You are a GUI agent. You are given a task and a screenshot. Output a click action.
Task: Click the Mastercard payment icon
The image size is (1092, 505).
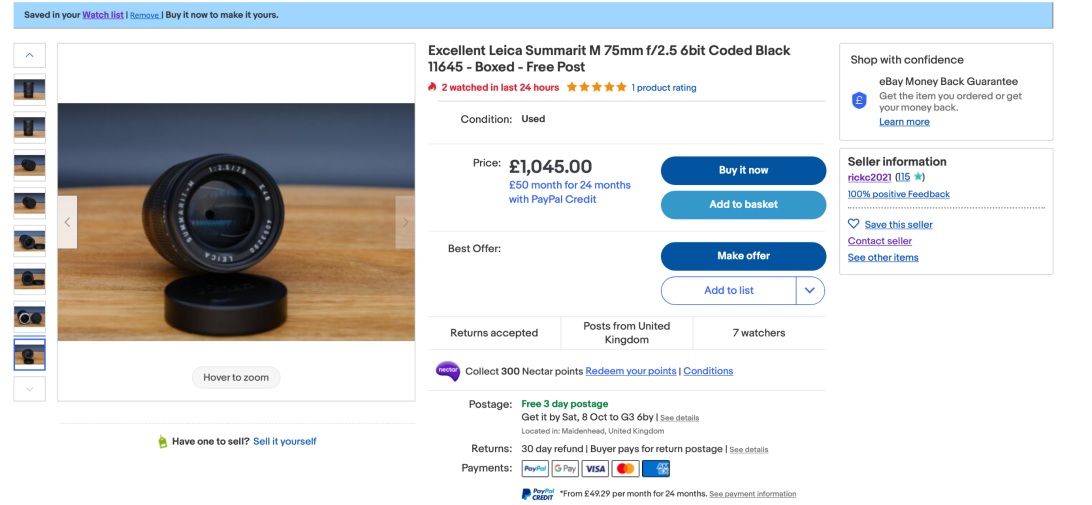click(626, 468)
